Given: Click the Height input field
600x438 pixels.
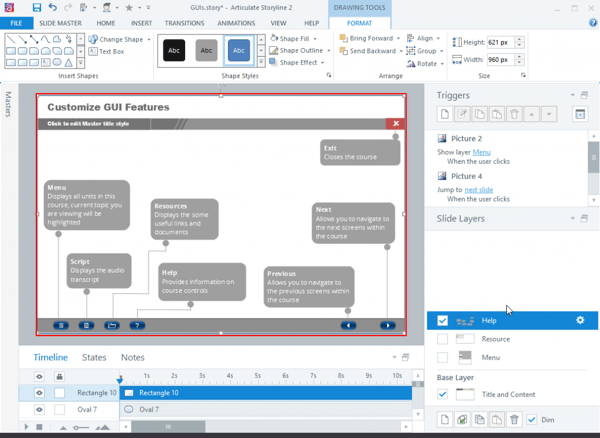Looking at the screenshot, I should (x=501, y=42).
